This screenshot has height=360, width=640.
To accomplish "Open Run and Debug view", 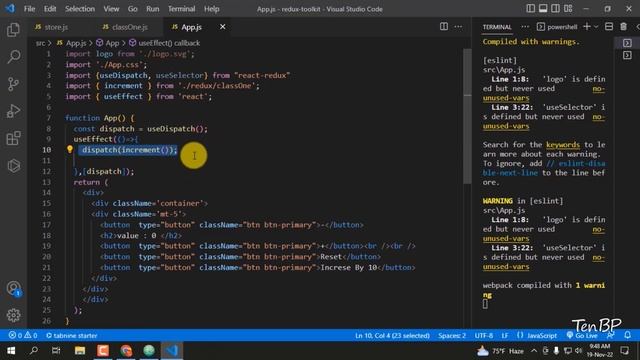I will (13, 111).
